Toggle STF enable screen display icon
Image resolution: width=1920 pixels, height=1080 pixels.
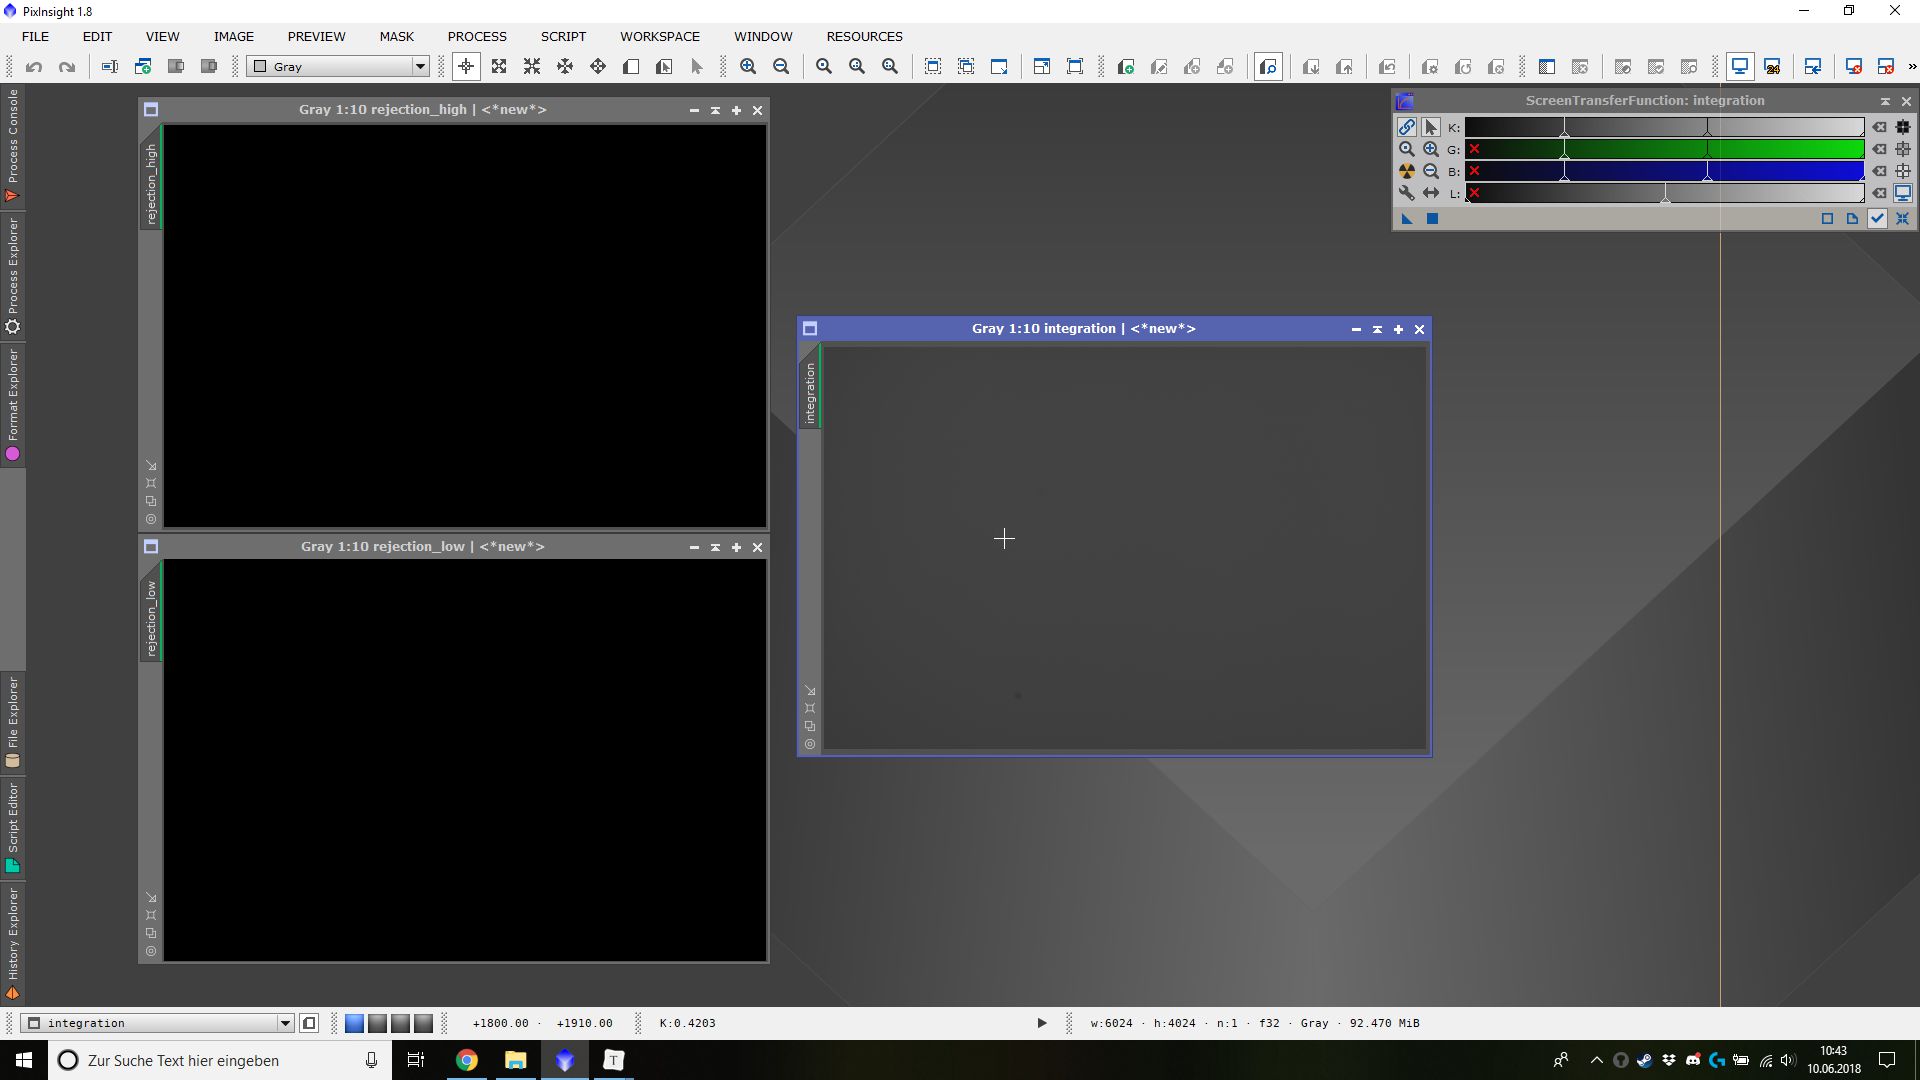coord(1903,193)
